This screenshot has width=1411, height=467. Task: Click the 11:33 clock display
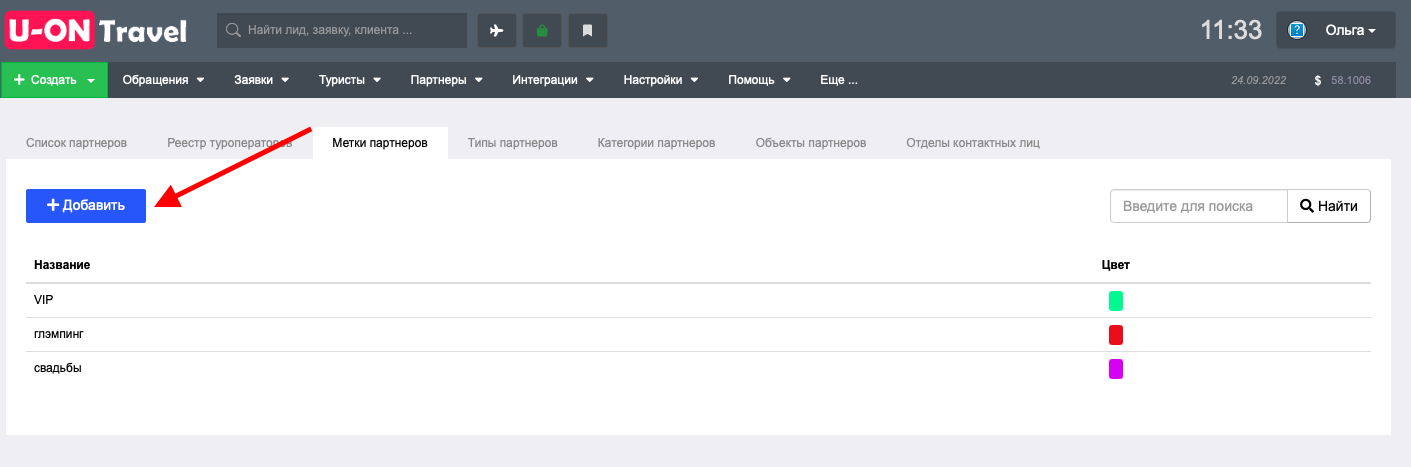click(x=1231, y=30)
